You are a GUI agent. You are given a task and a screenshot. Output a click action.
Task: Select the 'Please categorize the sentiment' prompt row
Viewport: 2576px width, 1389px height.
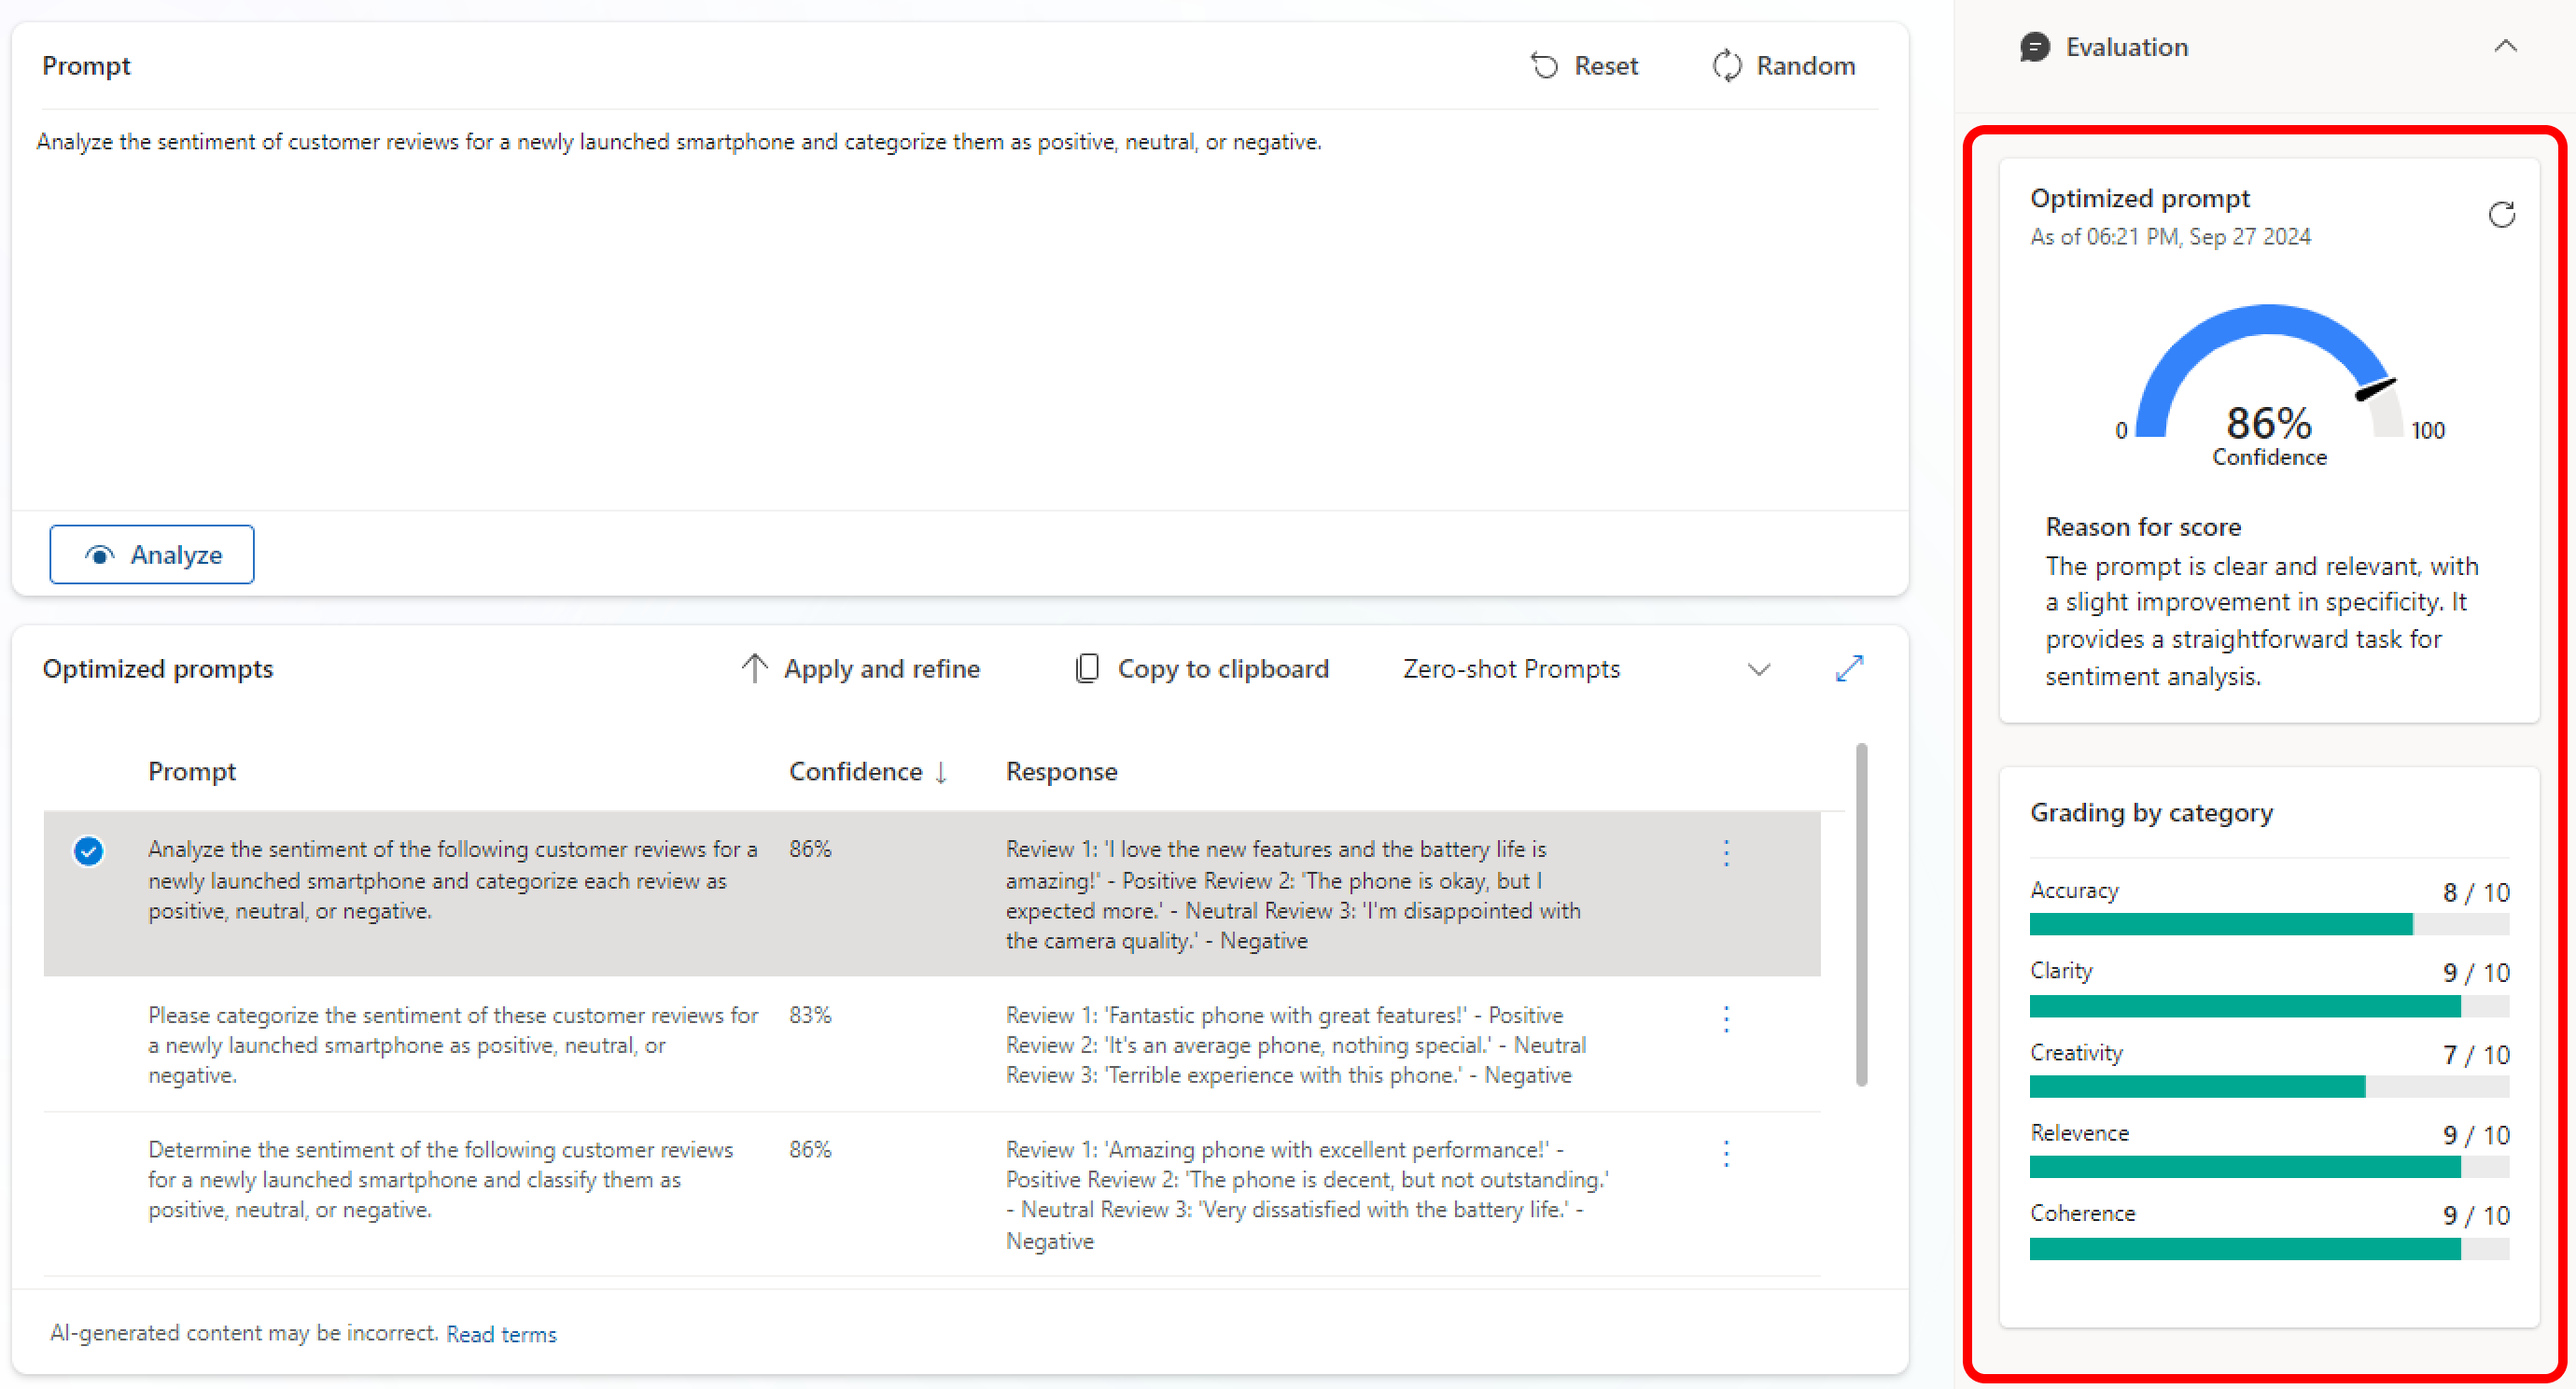tap(932, 1044)
